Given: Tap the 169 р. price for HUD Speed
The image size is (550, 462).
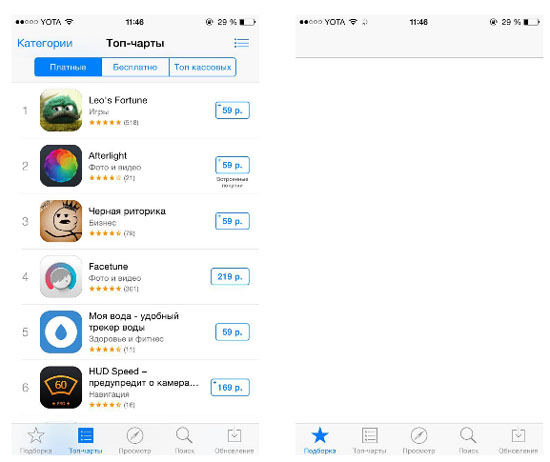Looking at the screenshot, I should coord(230,387).
